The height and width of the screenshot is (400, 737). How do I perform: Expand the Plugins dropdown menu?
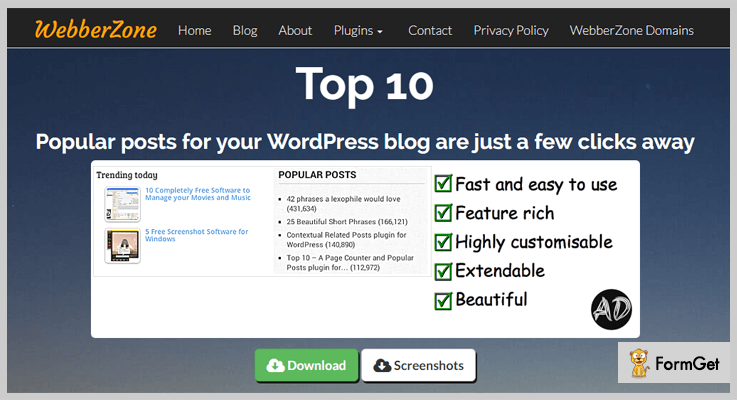click(x=358, y=31)
